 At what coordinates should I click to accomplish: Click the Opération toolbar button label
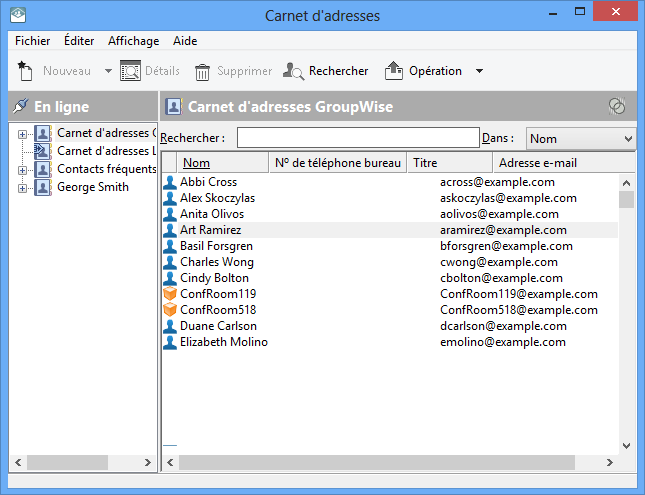click(x=435, y=71)
